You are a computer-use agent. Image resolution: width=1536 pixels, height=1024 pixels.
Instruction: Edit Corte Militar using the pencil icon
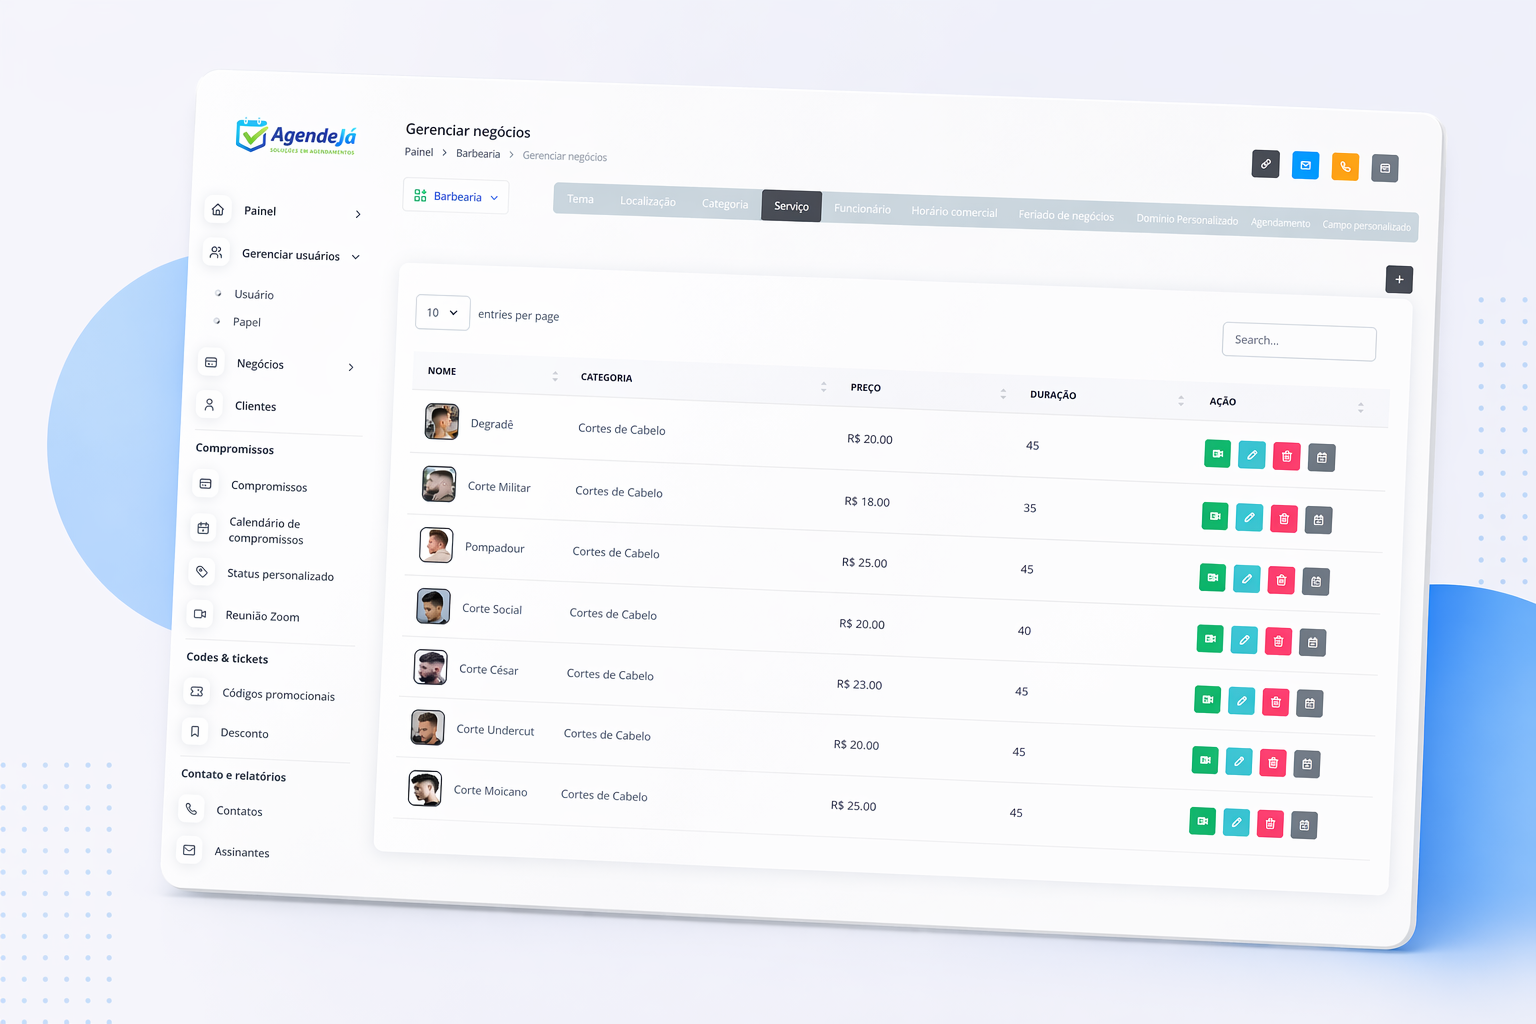(1249, 518)
